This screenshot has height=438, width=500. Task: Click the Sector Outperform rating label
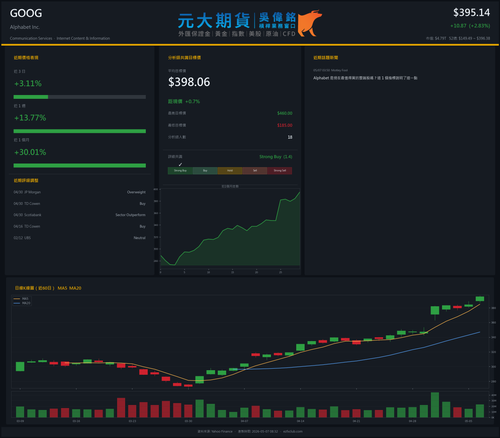pos(130,215)
